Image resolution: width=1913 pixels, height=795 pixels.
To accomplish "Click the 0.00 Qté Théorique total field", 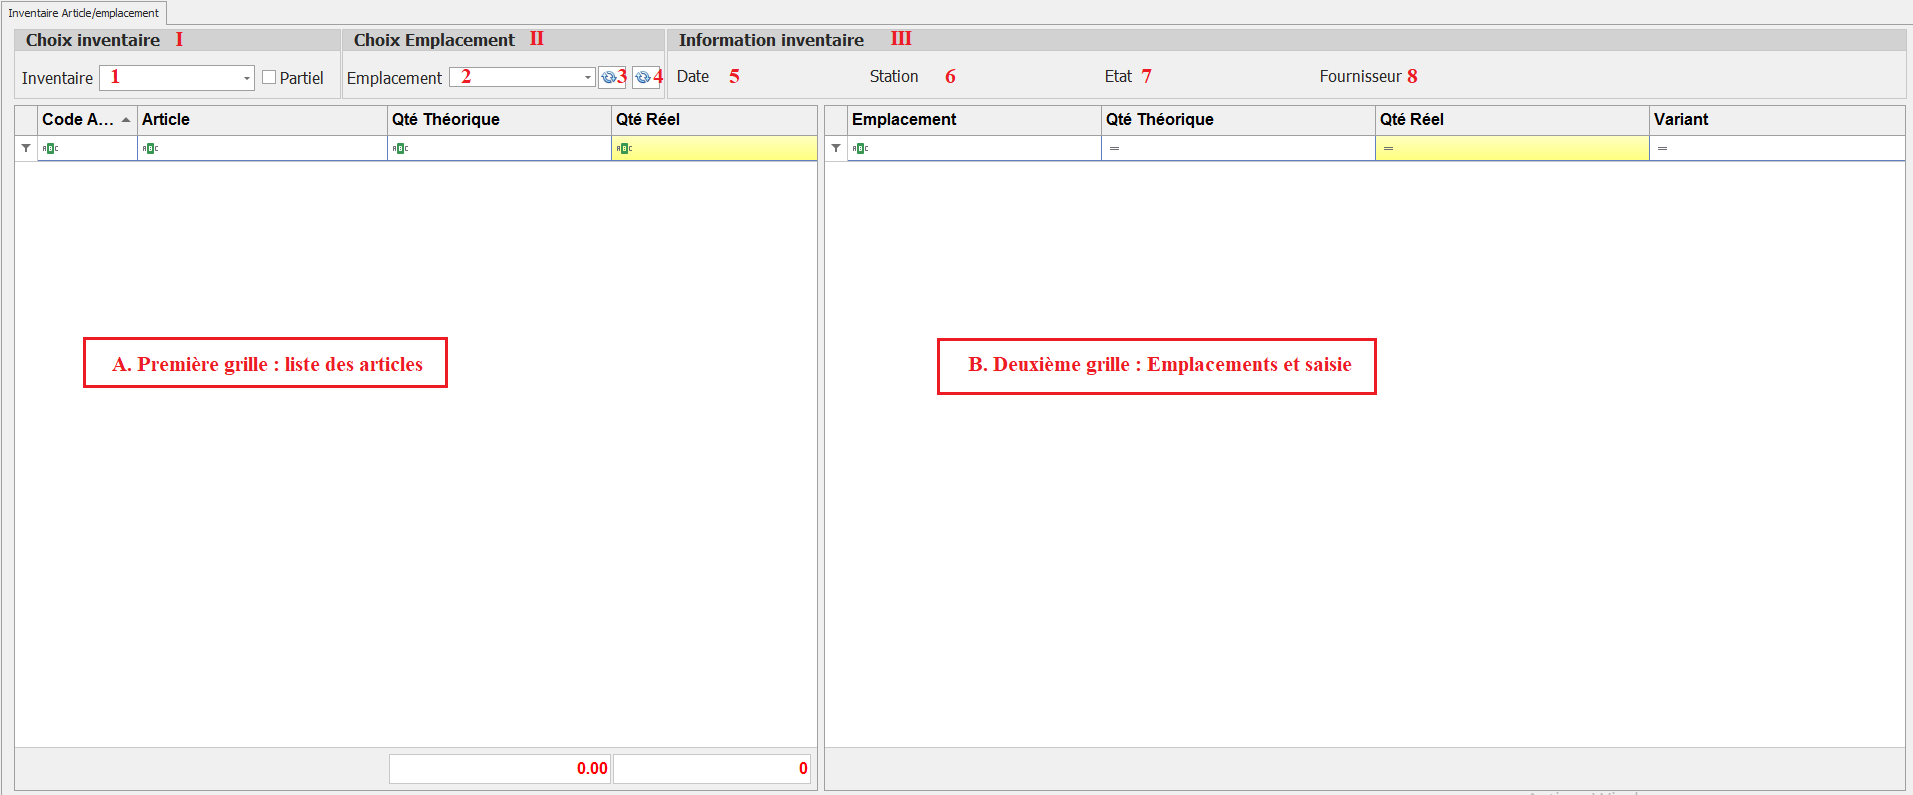I will click(x=499, y=768).
